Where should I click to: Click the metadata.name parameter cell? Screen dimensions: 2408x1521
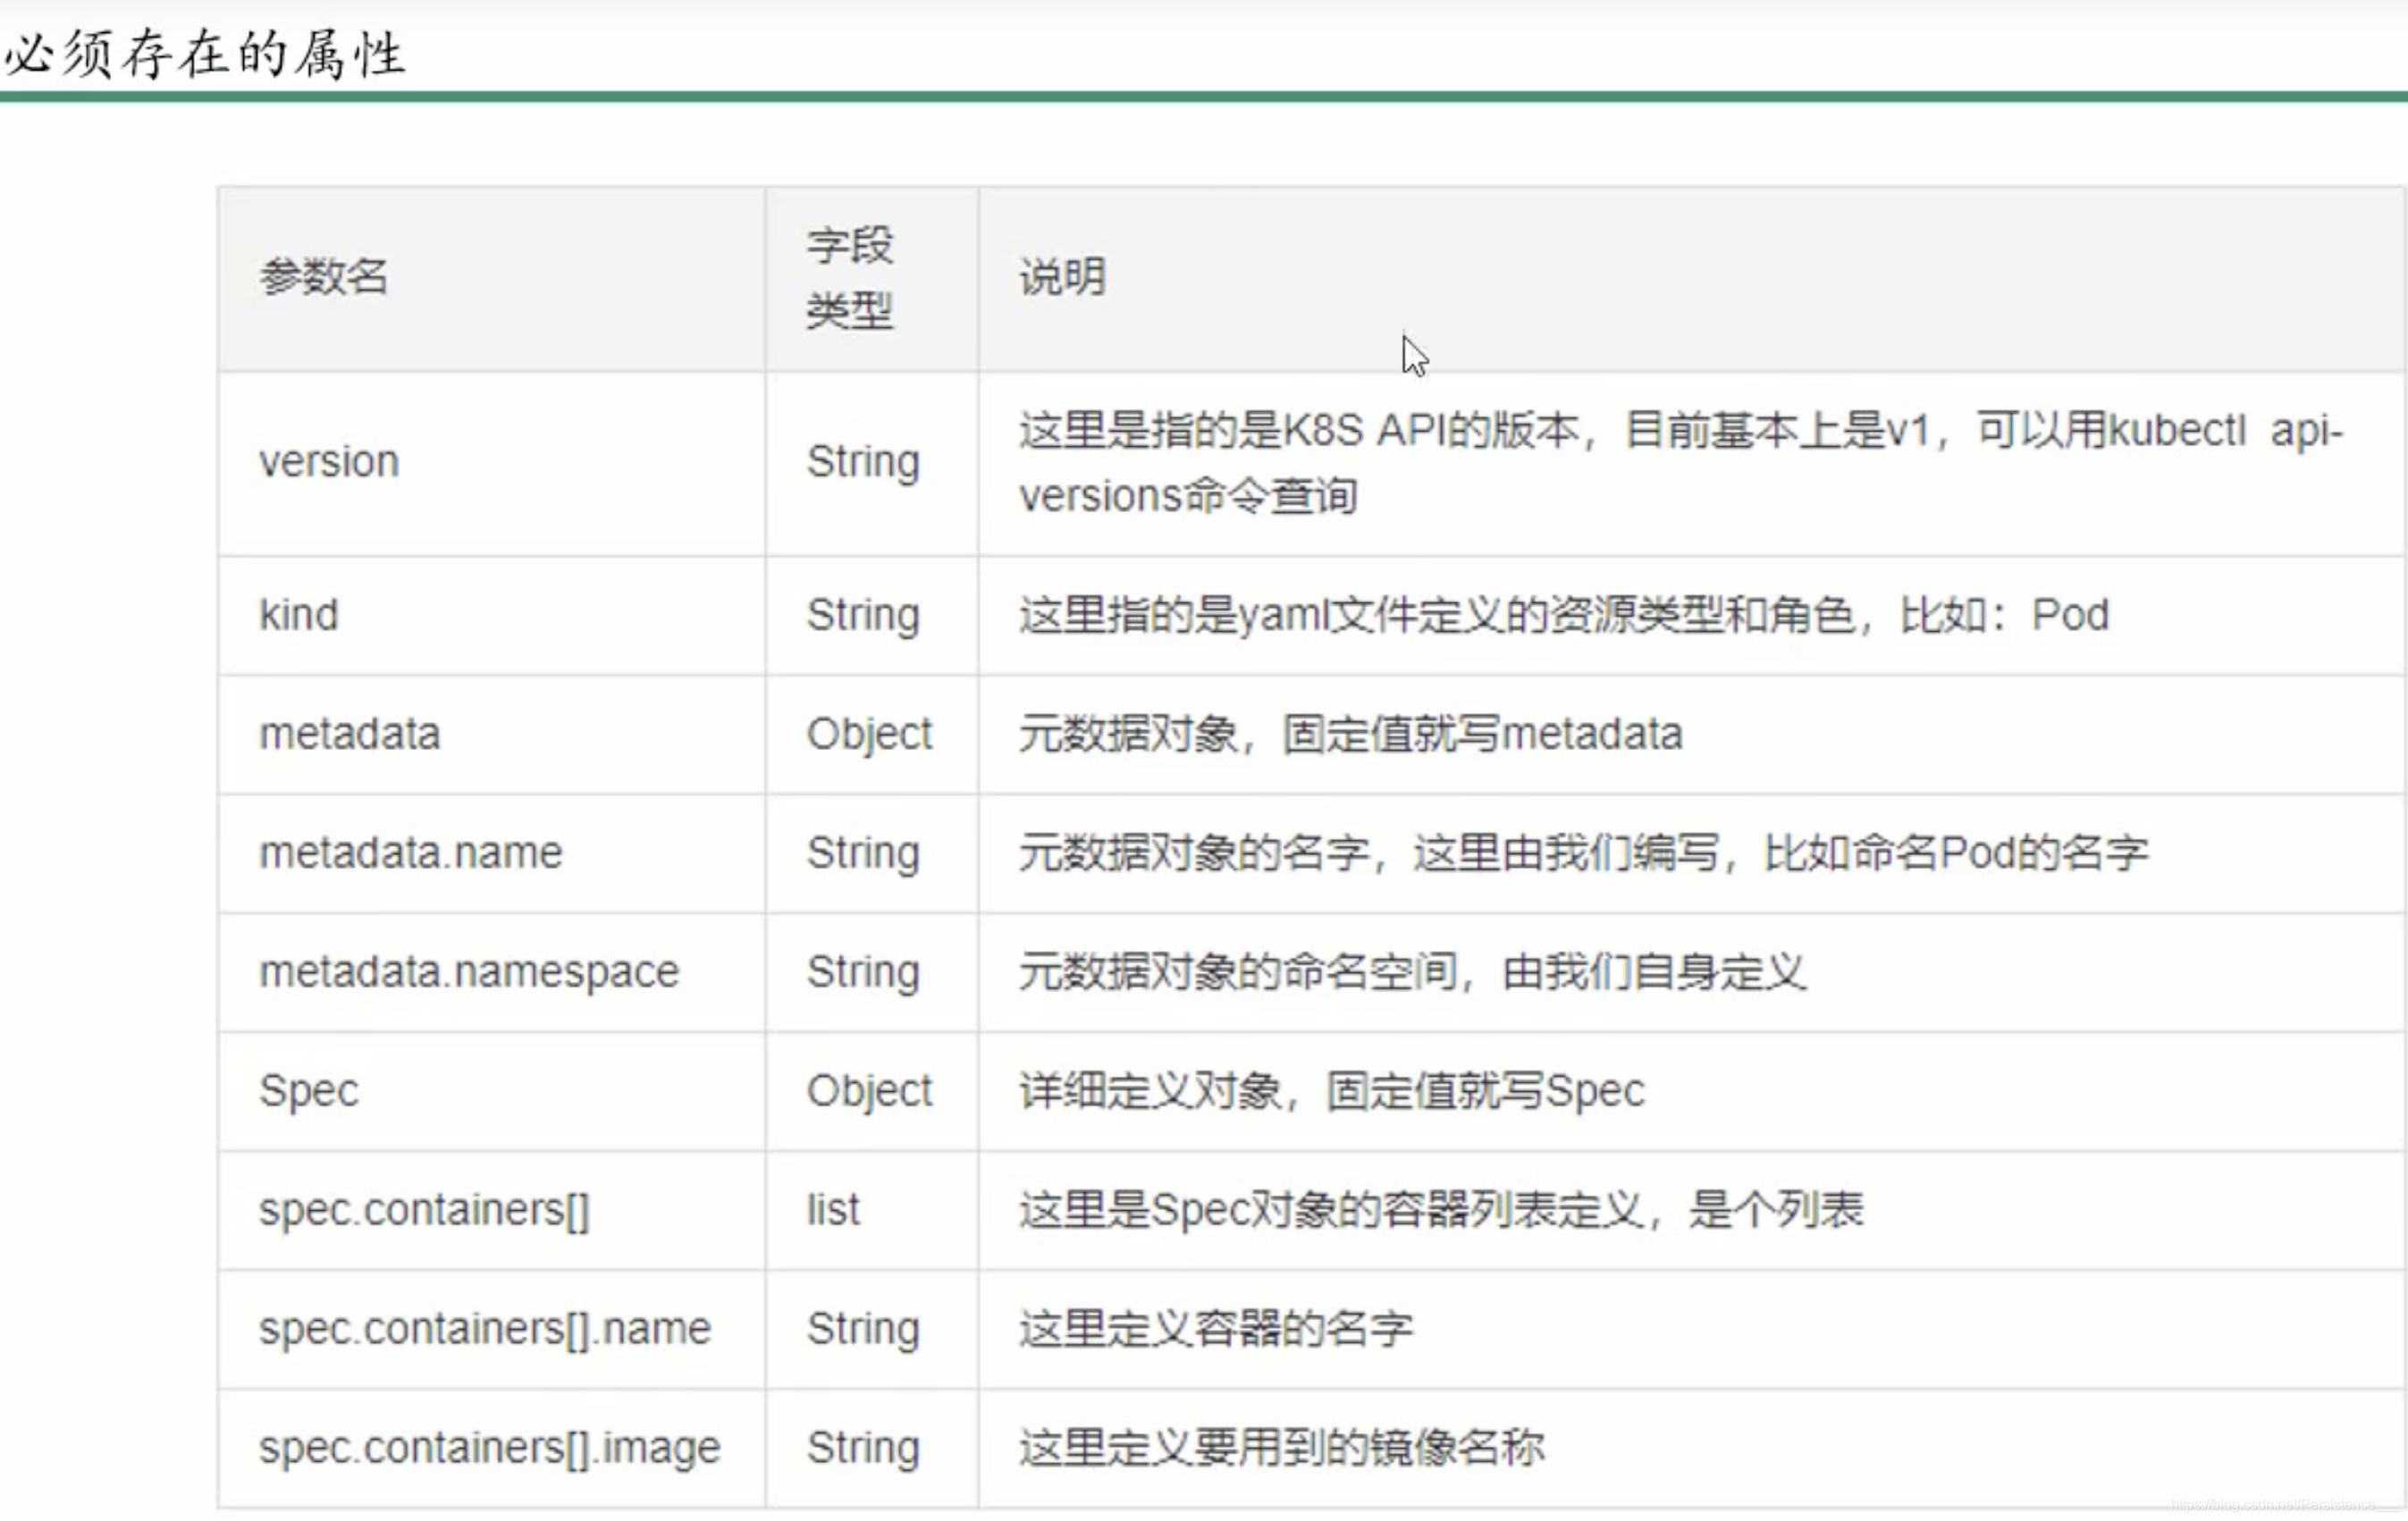pos(410,853)
